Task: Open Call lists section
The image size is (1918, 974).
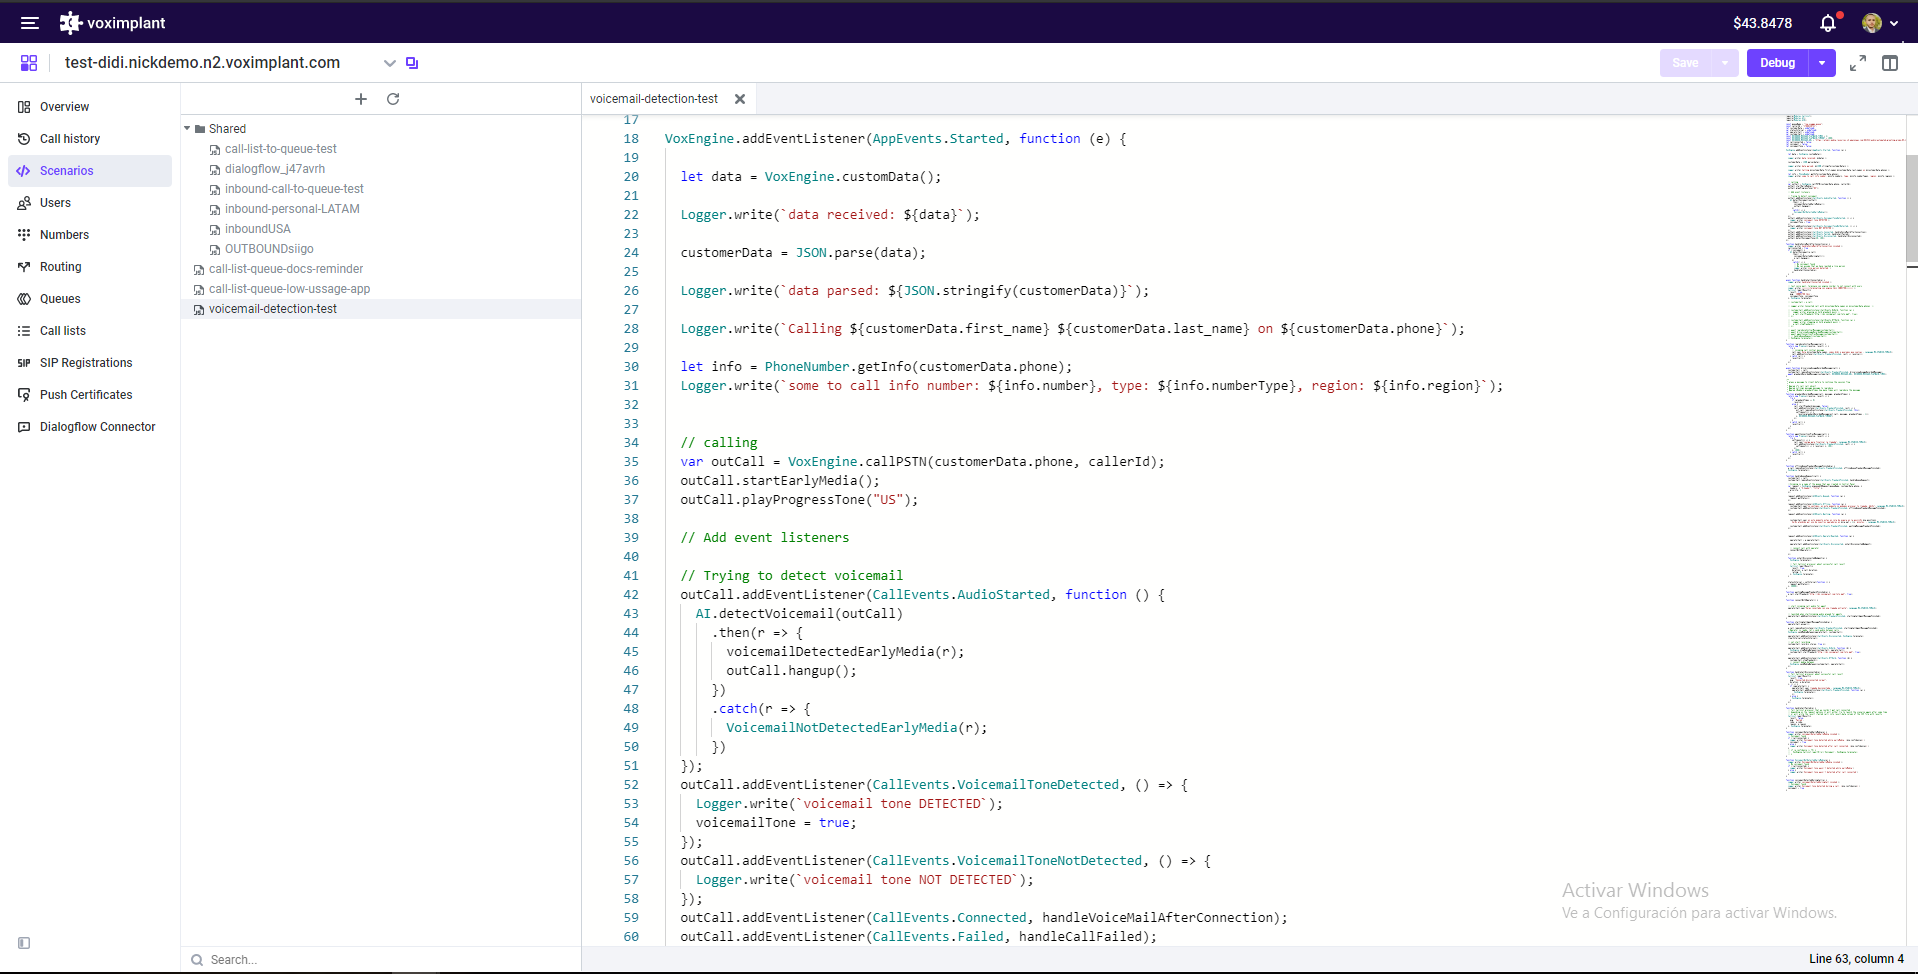Action: [90, 331]
